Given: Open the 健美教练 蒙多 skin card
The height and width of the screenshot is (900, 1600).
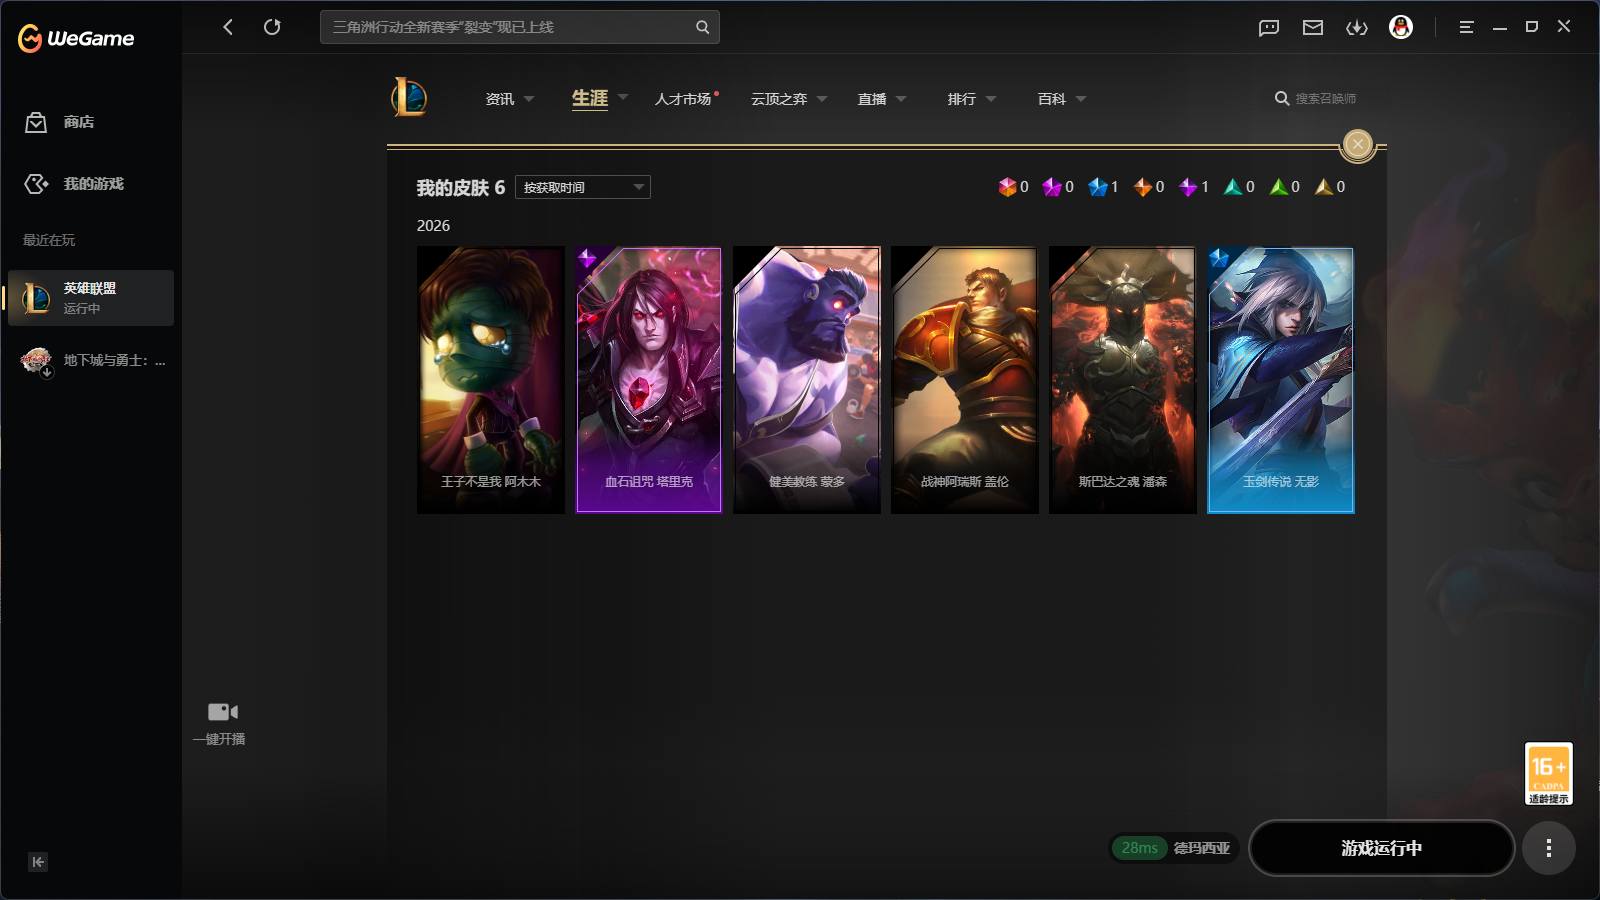Looking at the screenshot, I should (807, 380).
